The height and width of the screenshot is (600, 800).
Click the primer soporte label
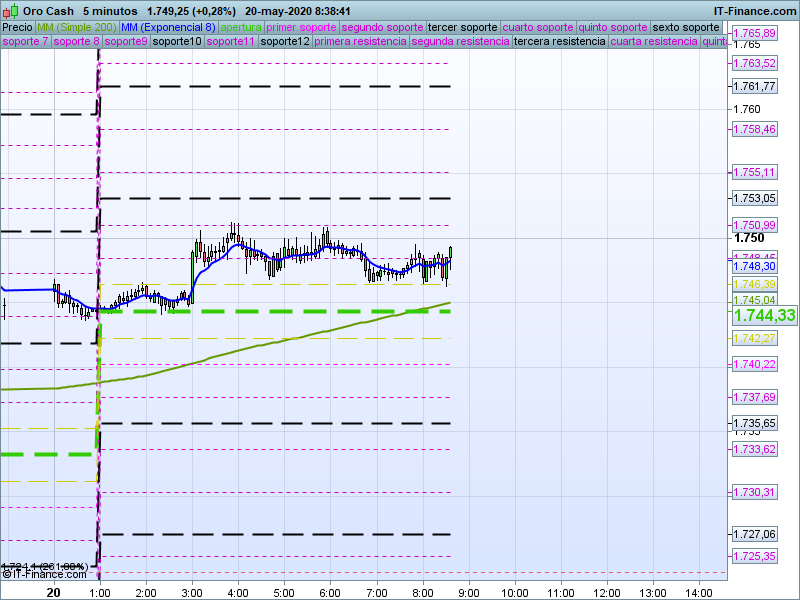coord(301,27)
